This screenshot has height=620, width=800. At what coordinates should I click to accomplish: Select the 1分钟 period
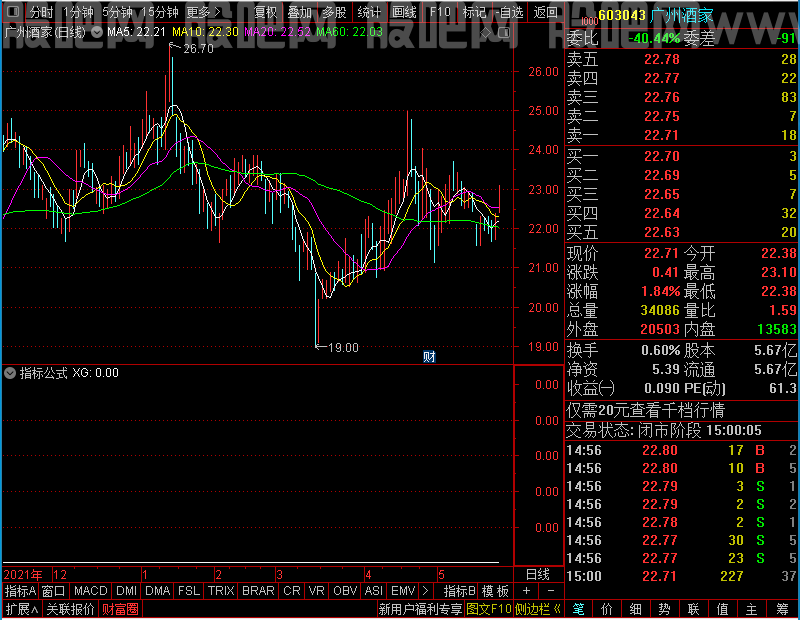pyautogui.click(x=78, y=12)
